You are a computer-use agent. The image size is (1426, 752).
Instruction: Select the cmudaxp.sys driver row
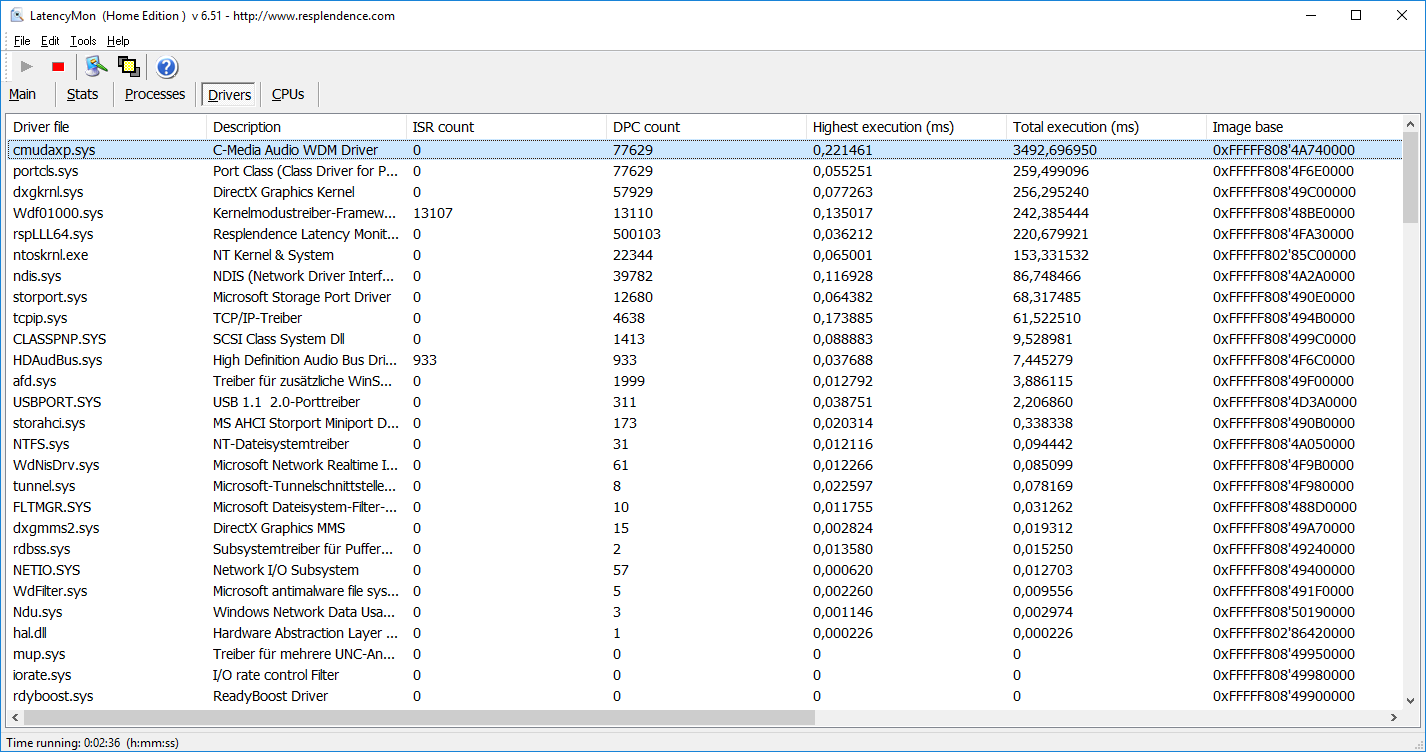pos(704,150)
